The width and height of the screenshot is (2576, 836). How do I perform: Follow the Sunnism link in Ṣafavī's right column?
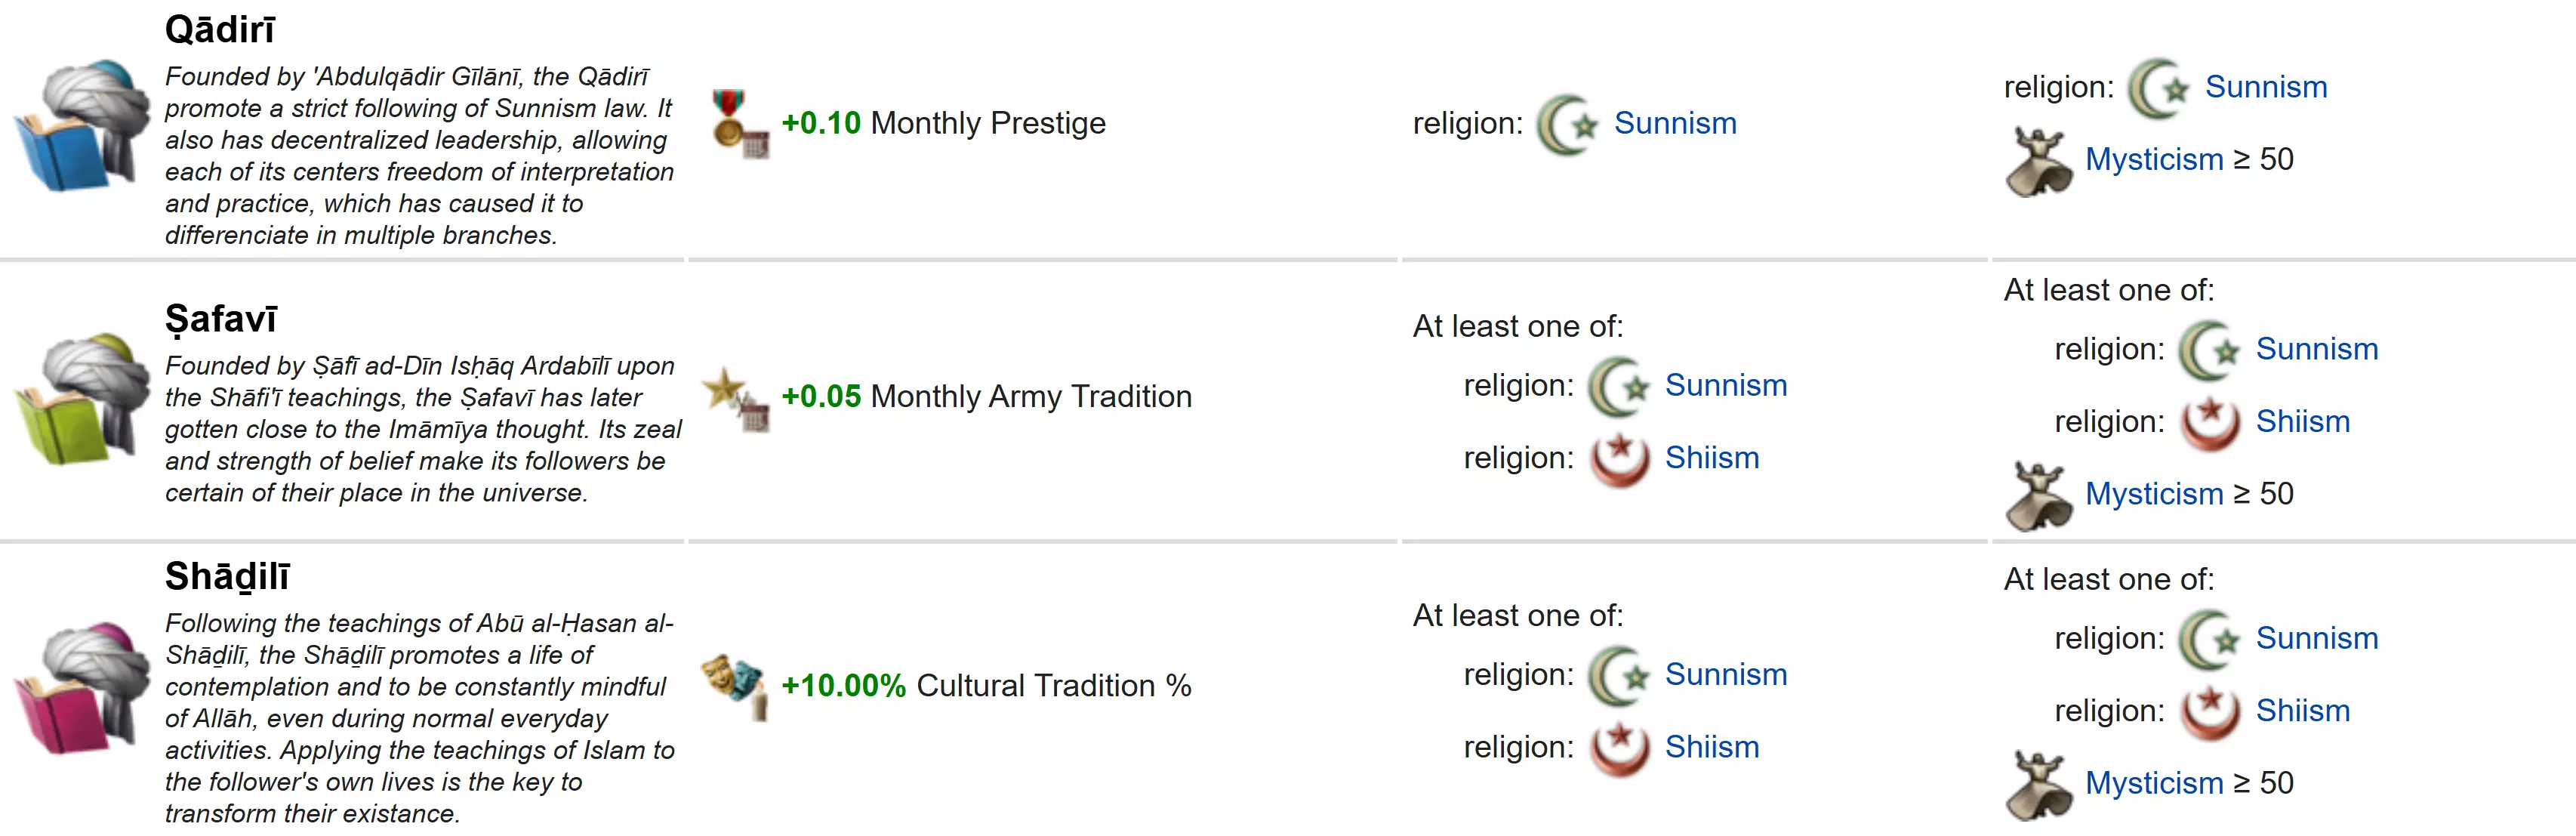point(2316,350)
